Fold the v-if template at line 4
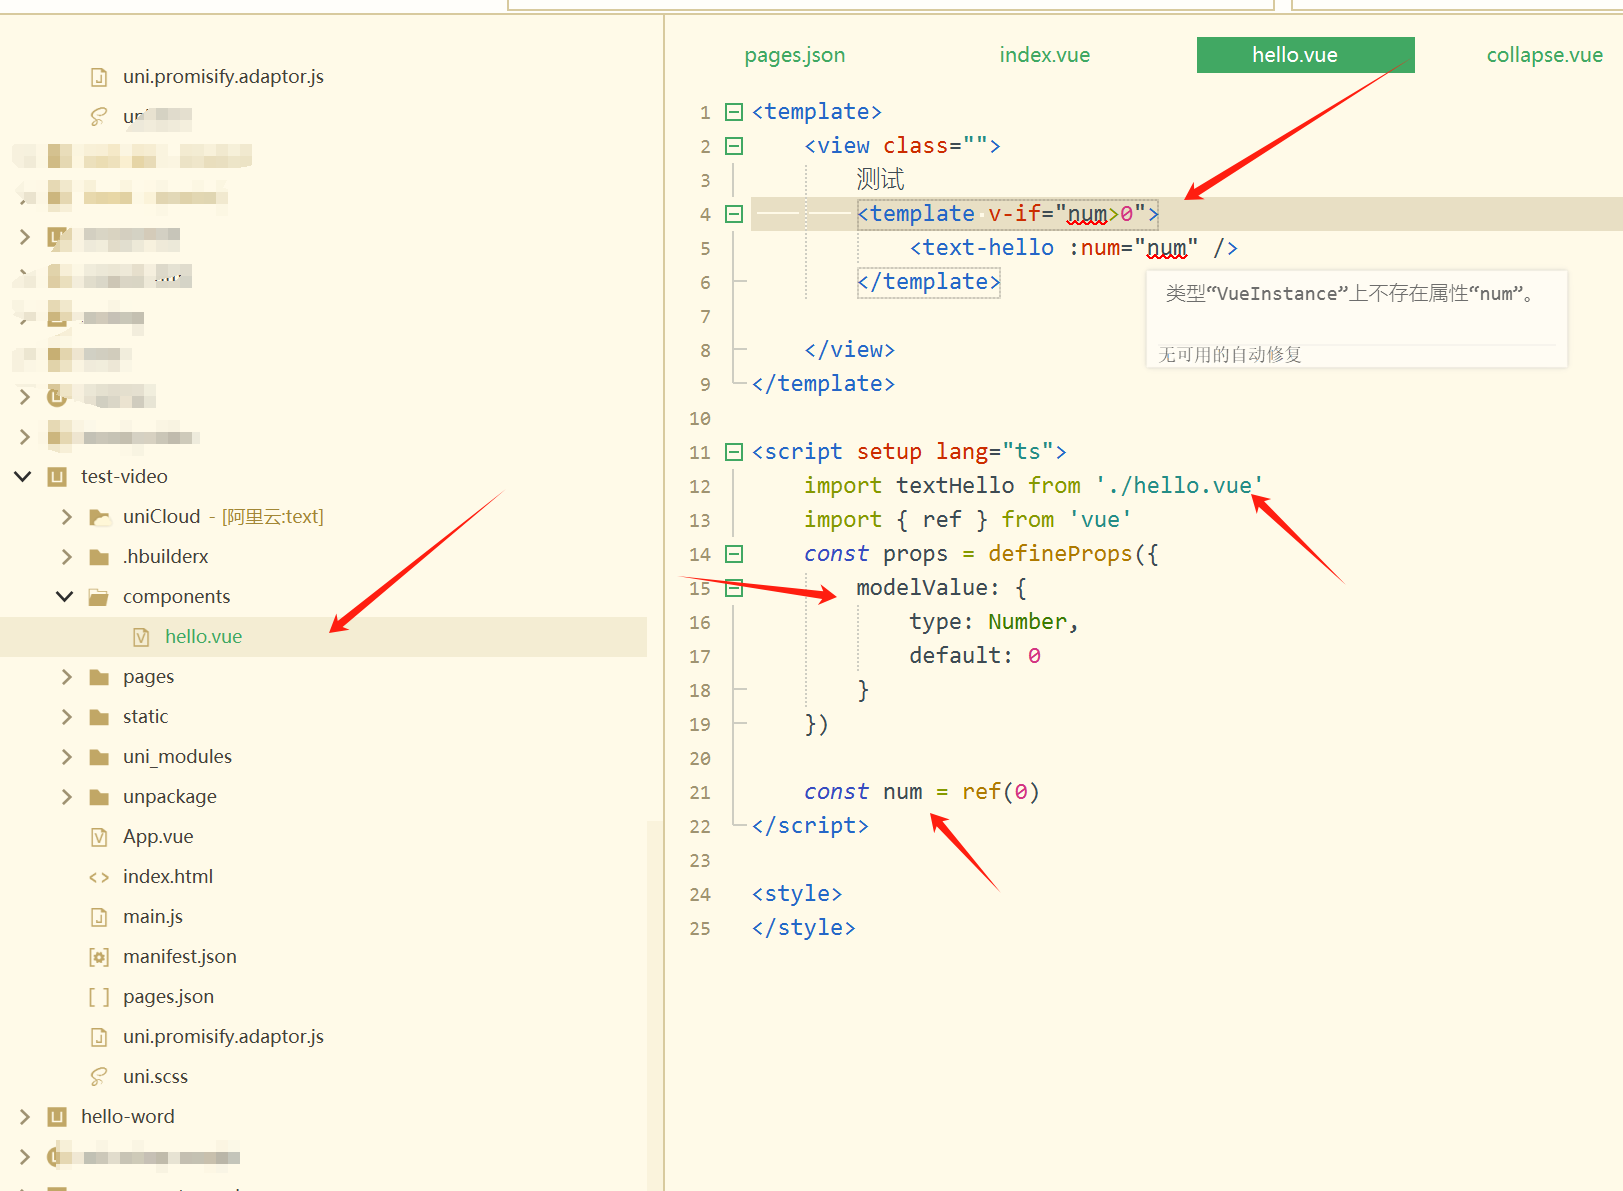This screenshot has width=1623, height=1191. point(734,214)
